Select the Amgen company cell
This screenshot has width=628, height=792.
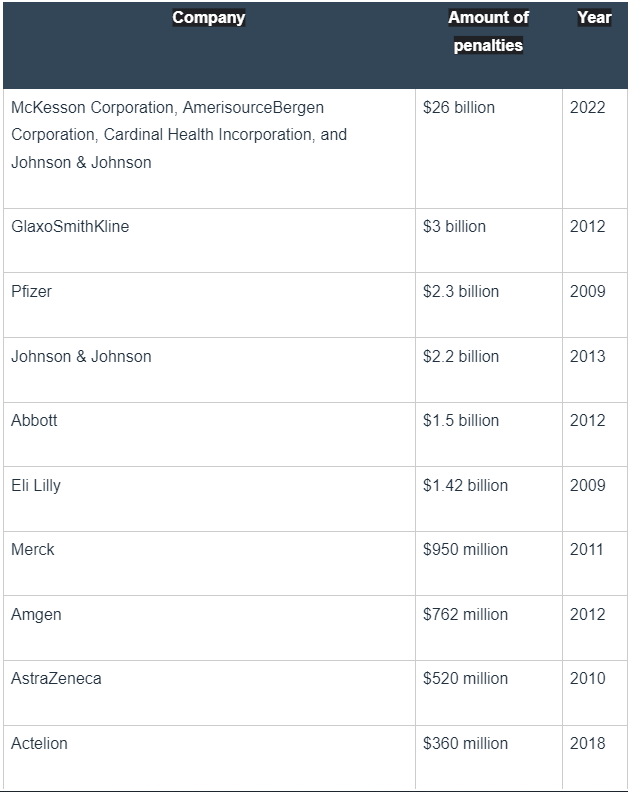(36, 614)
